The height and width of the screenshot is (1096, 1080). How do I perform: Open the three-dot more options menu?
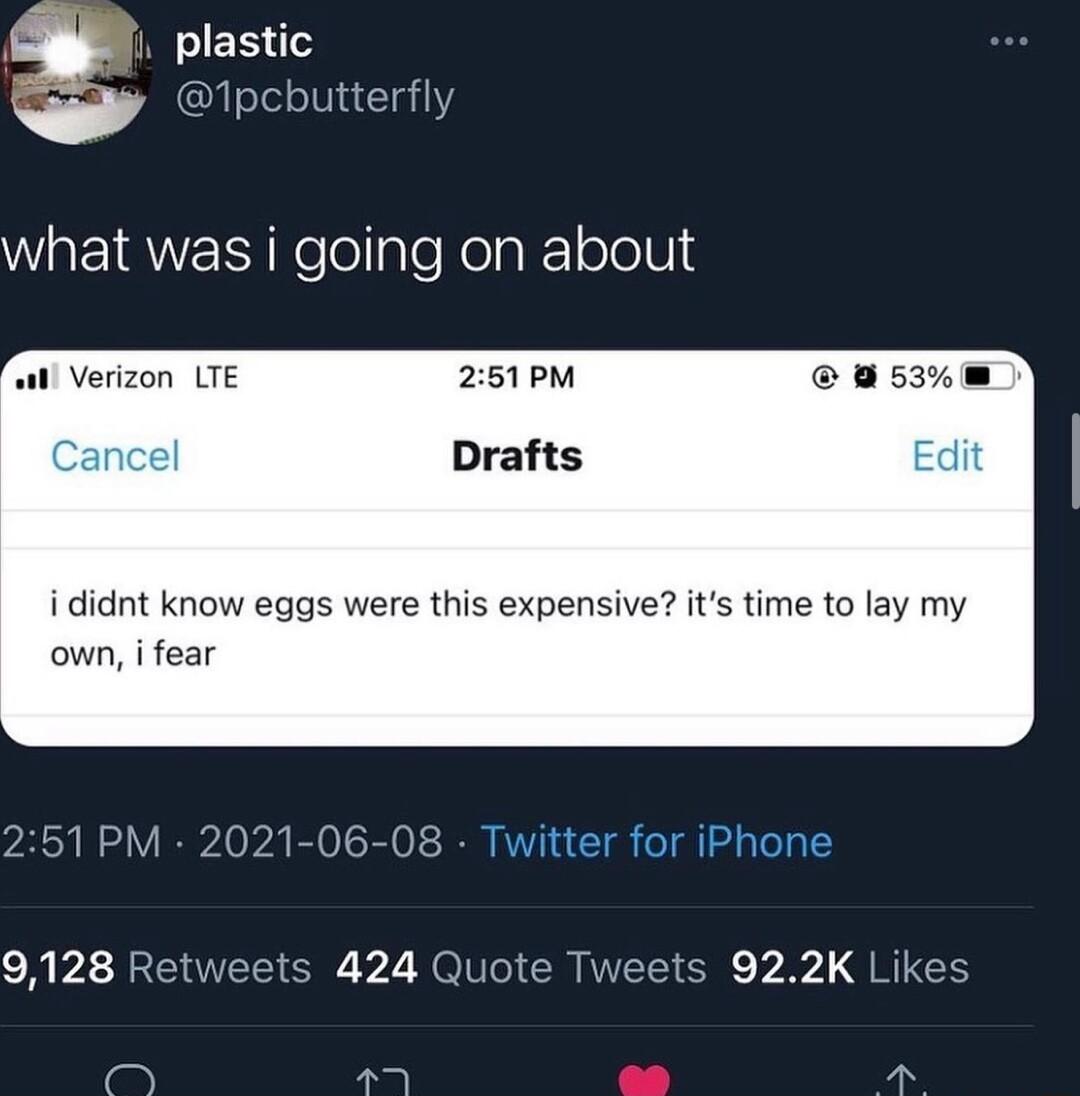point(1009,42)
